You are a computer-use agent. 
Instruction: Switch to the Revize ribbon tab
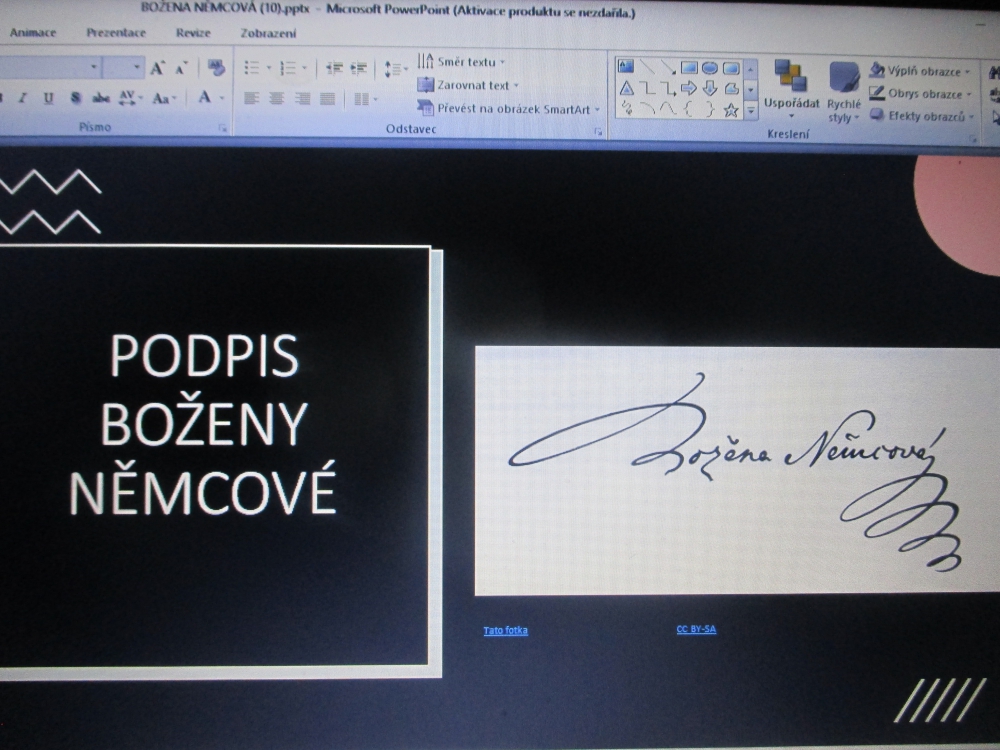(193, 33)
